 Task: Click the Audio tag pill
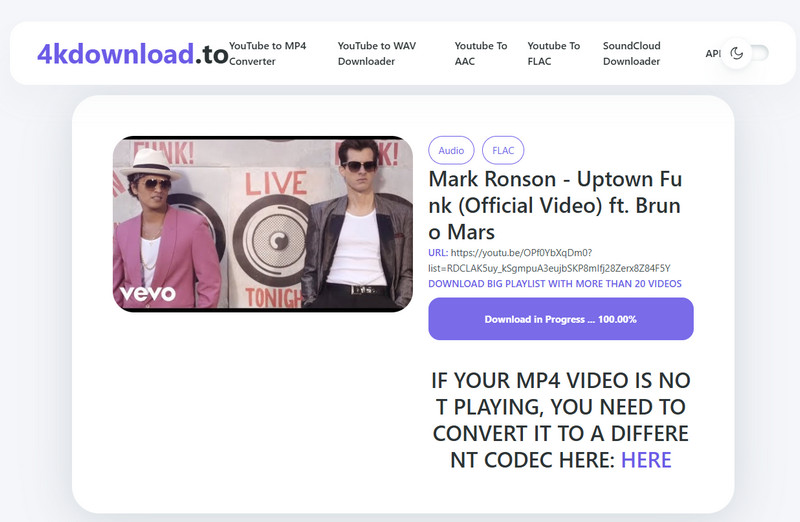[x=451, y=151]
